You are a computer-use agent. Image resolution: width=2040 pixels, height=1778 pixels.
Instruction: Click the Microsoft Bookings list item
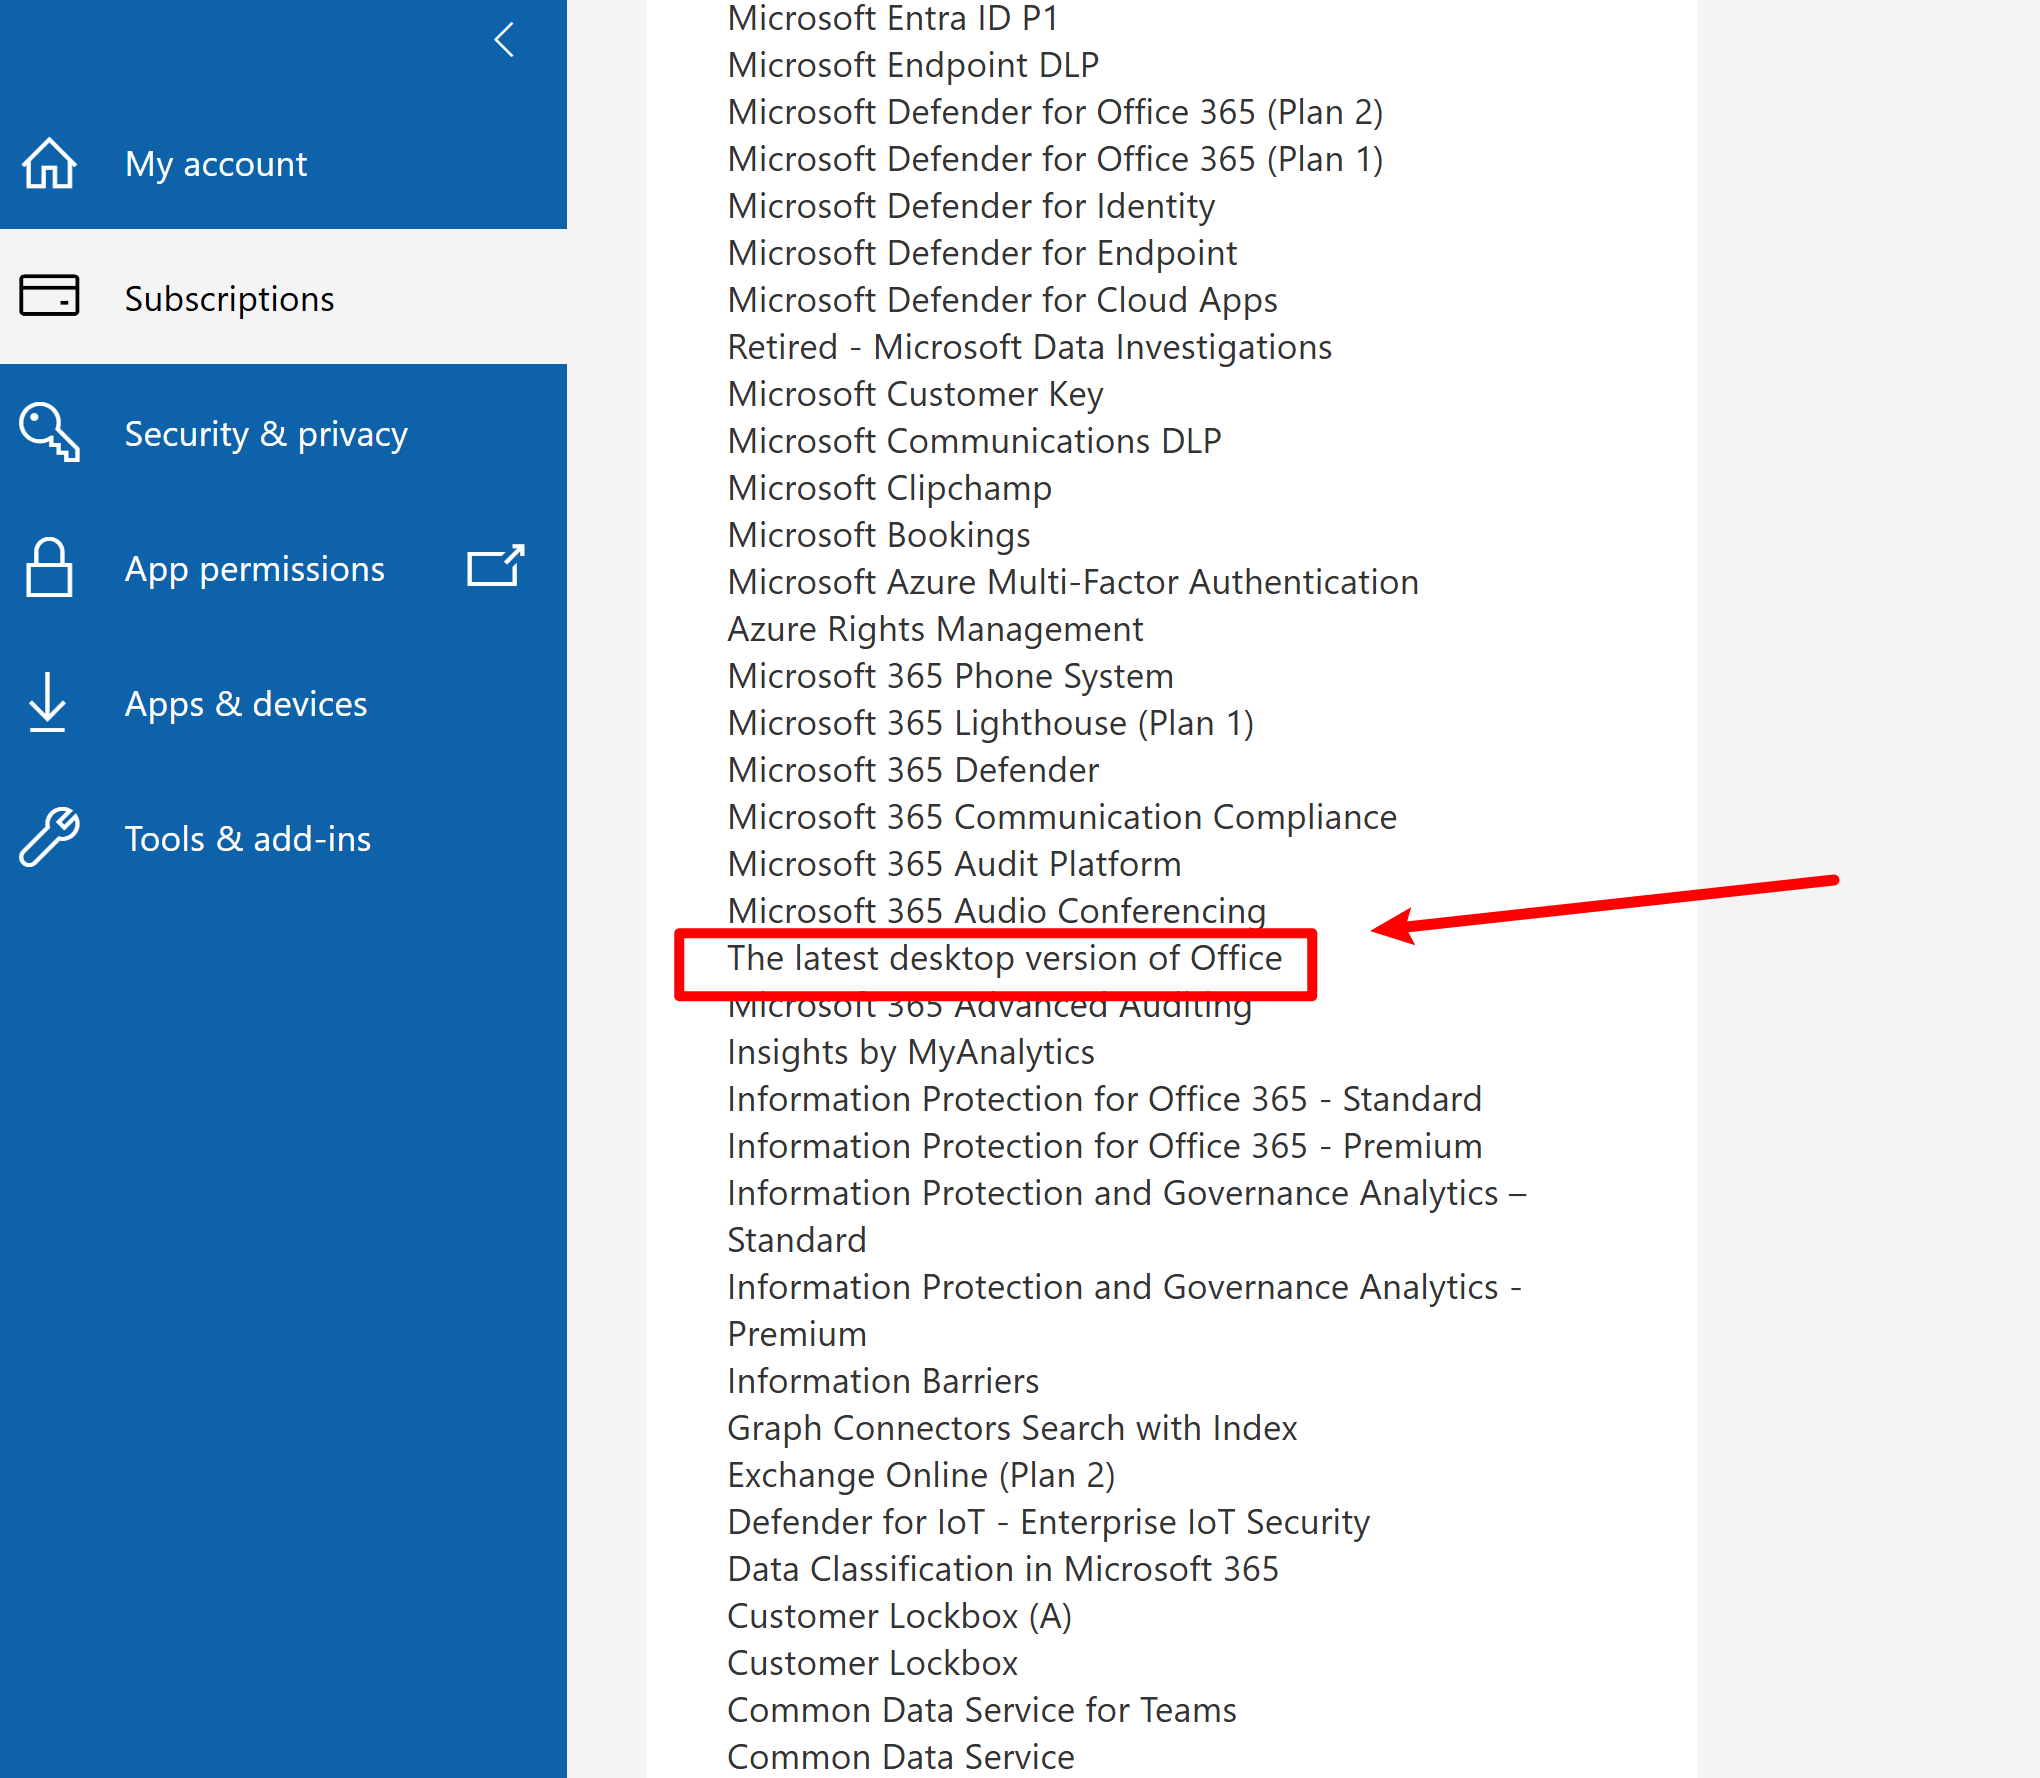[x=878, y=535]
